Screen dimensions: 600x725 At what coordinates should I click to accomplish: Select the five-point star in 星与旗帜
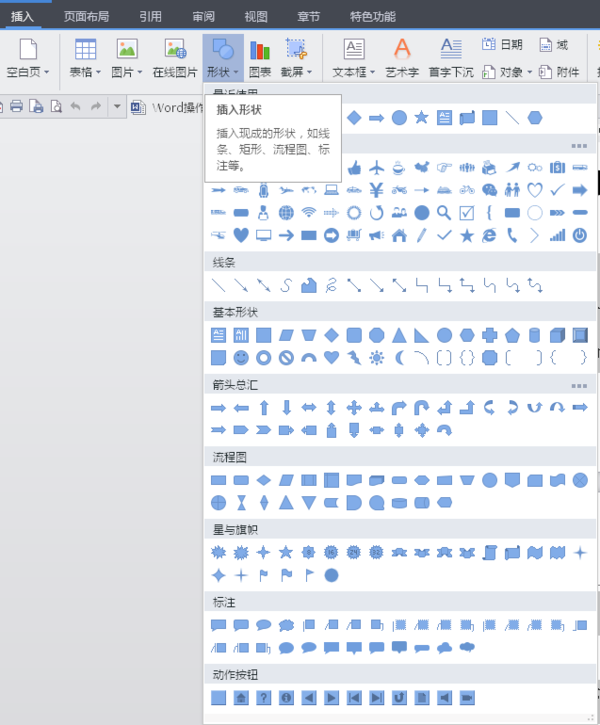(x=286, y=552)
